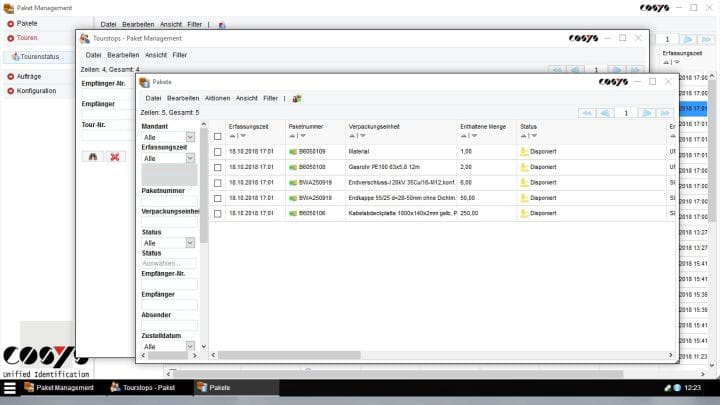Open Status Auswählen selection field
Screen dimensions: 720x405
(169, 264)
